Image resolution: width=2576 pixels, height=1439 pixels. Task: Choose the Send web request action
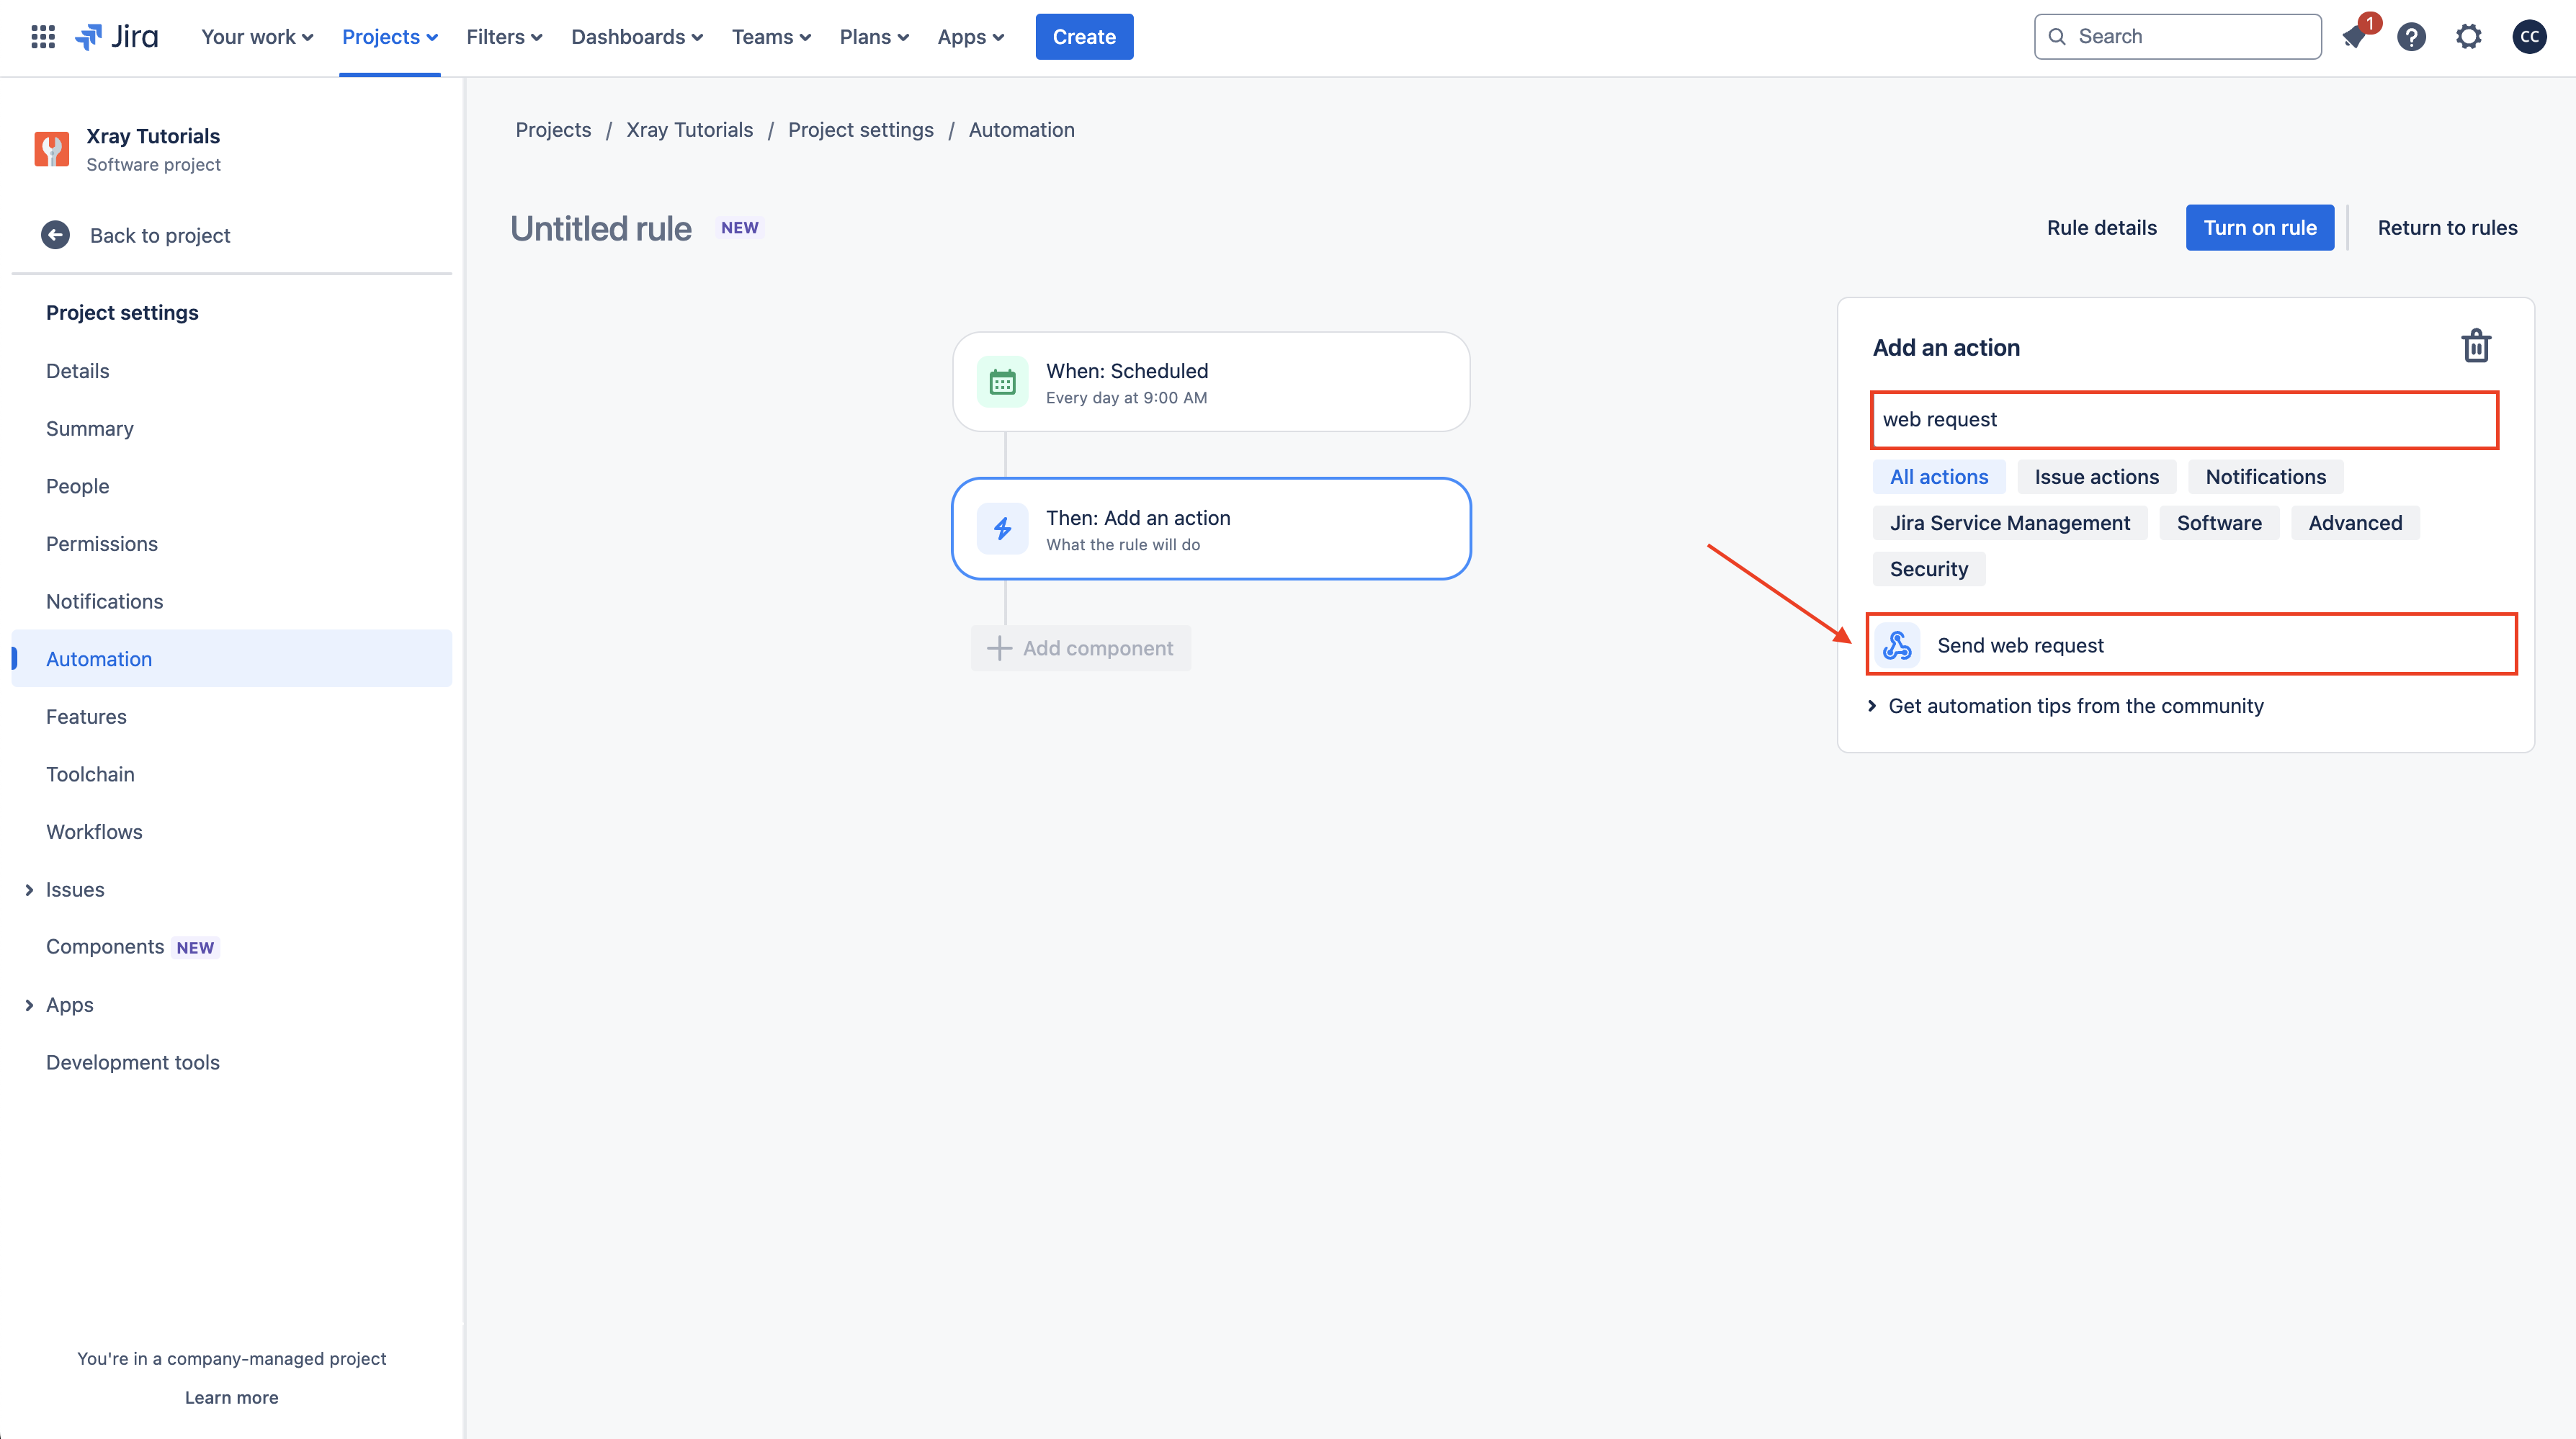tap(2191, 645)
